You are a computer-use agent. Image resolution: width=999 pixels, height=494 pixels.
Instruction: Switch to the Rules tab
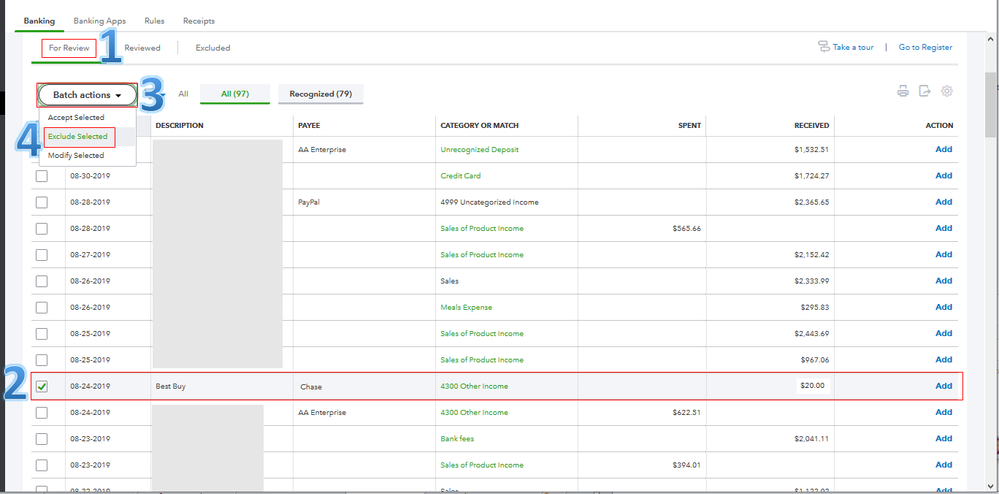[154, 21]
